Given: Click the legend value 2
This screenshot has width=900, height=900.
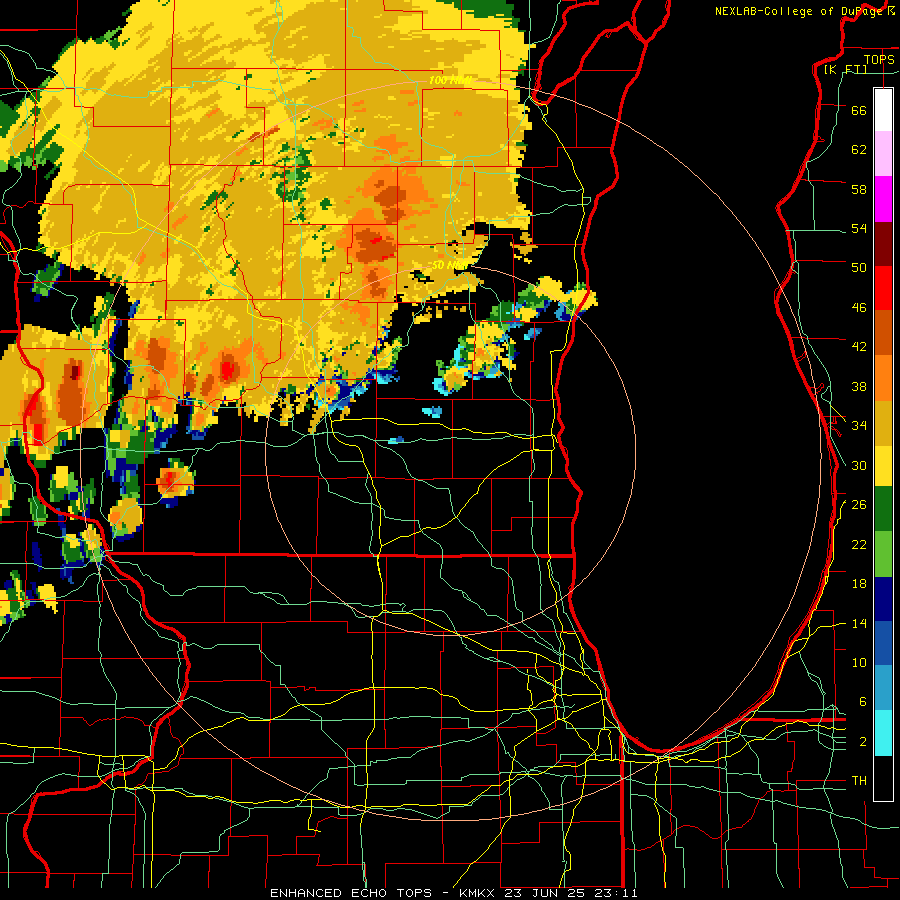Looking at the screenshot, I should [862, 742].
